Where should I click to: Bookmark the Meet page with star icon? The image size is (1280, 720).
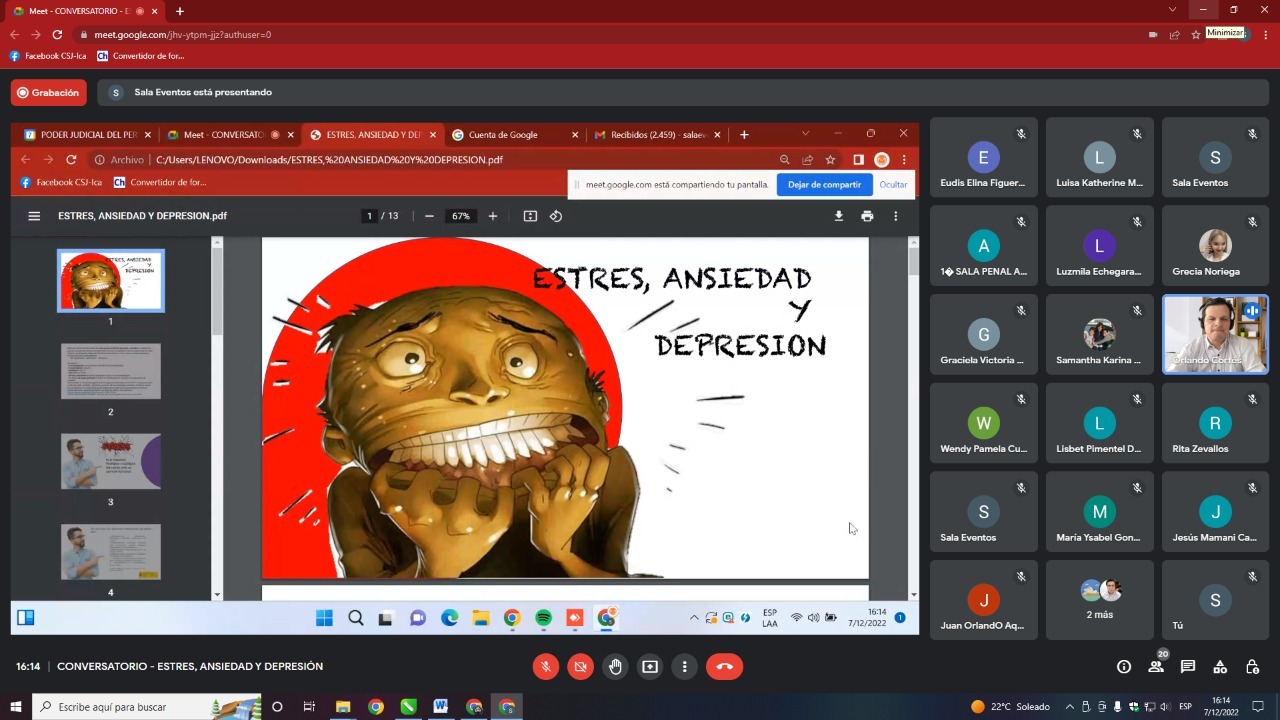click(1196, 34)
